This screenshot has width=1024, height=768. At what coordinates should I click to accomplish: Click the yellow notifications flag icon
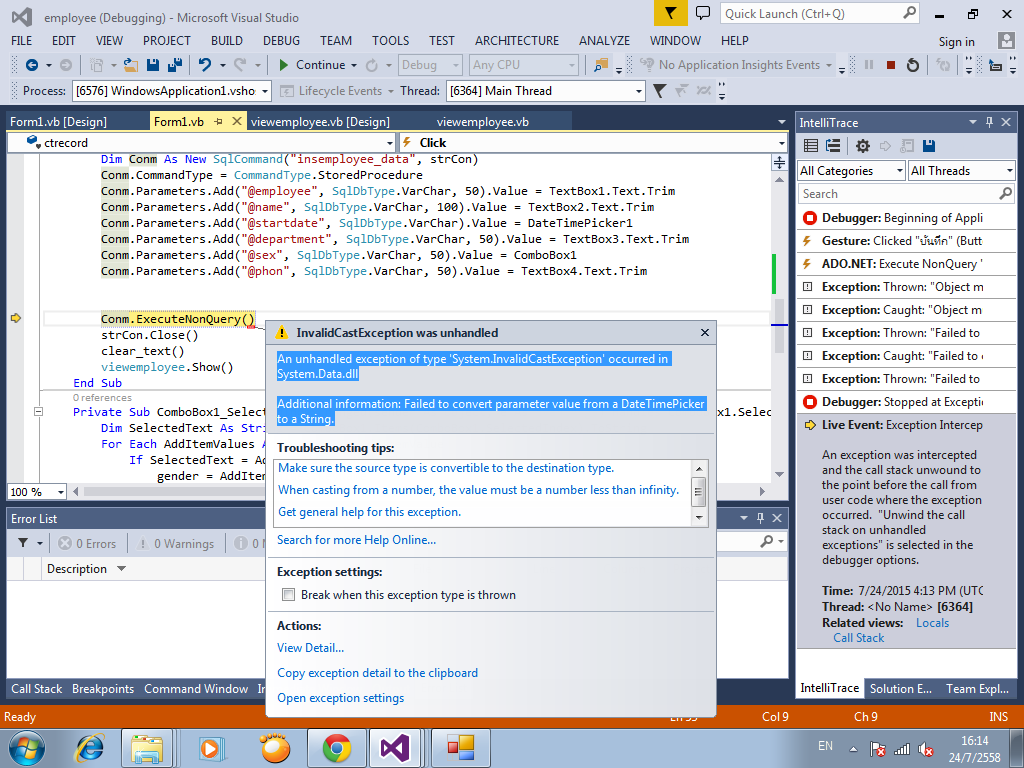[x=671, y=13]
